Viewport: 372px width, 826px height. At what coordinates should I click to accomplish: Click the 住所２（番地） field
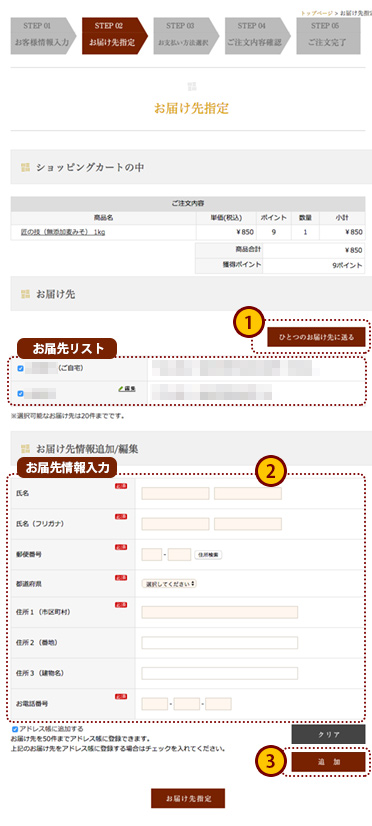tap(220, 643)
